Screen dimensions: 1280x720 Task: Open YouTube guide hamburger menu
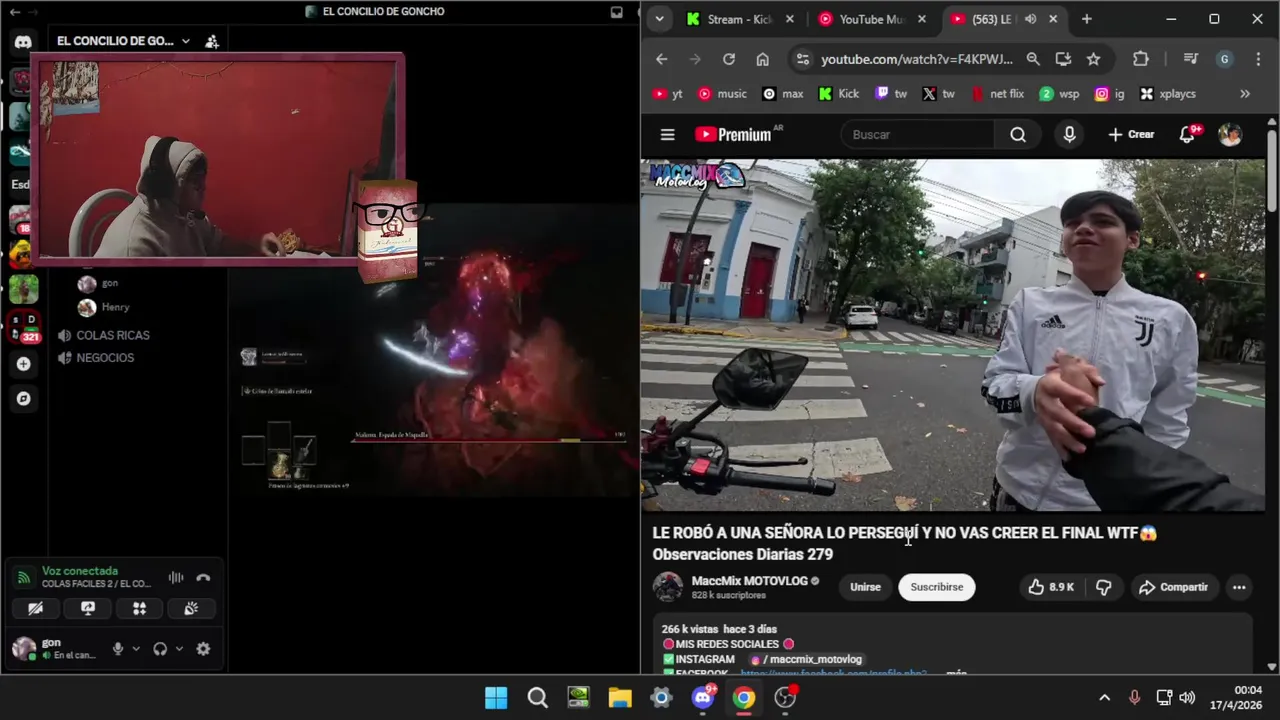(667, 134)
